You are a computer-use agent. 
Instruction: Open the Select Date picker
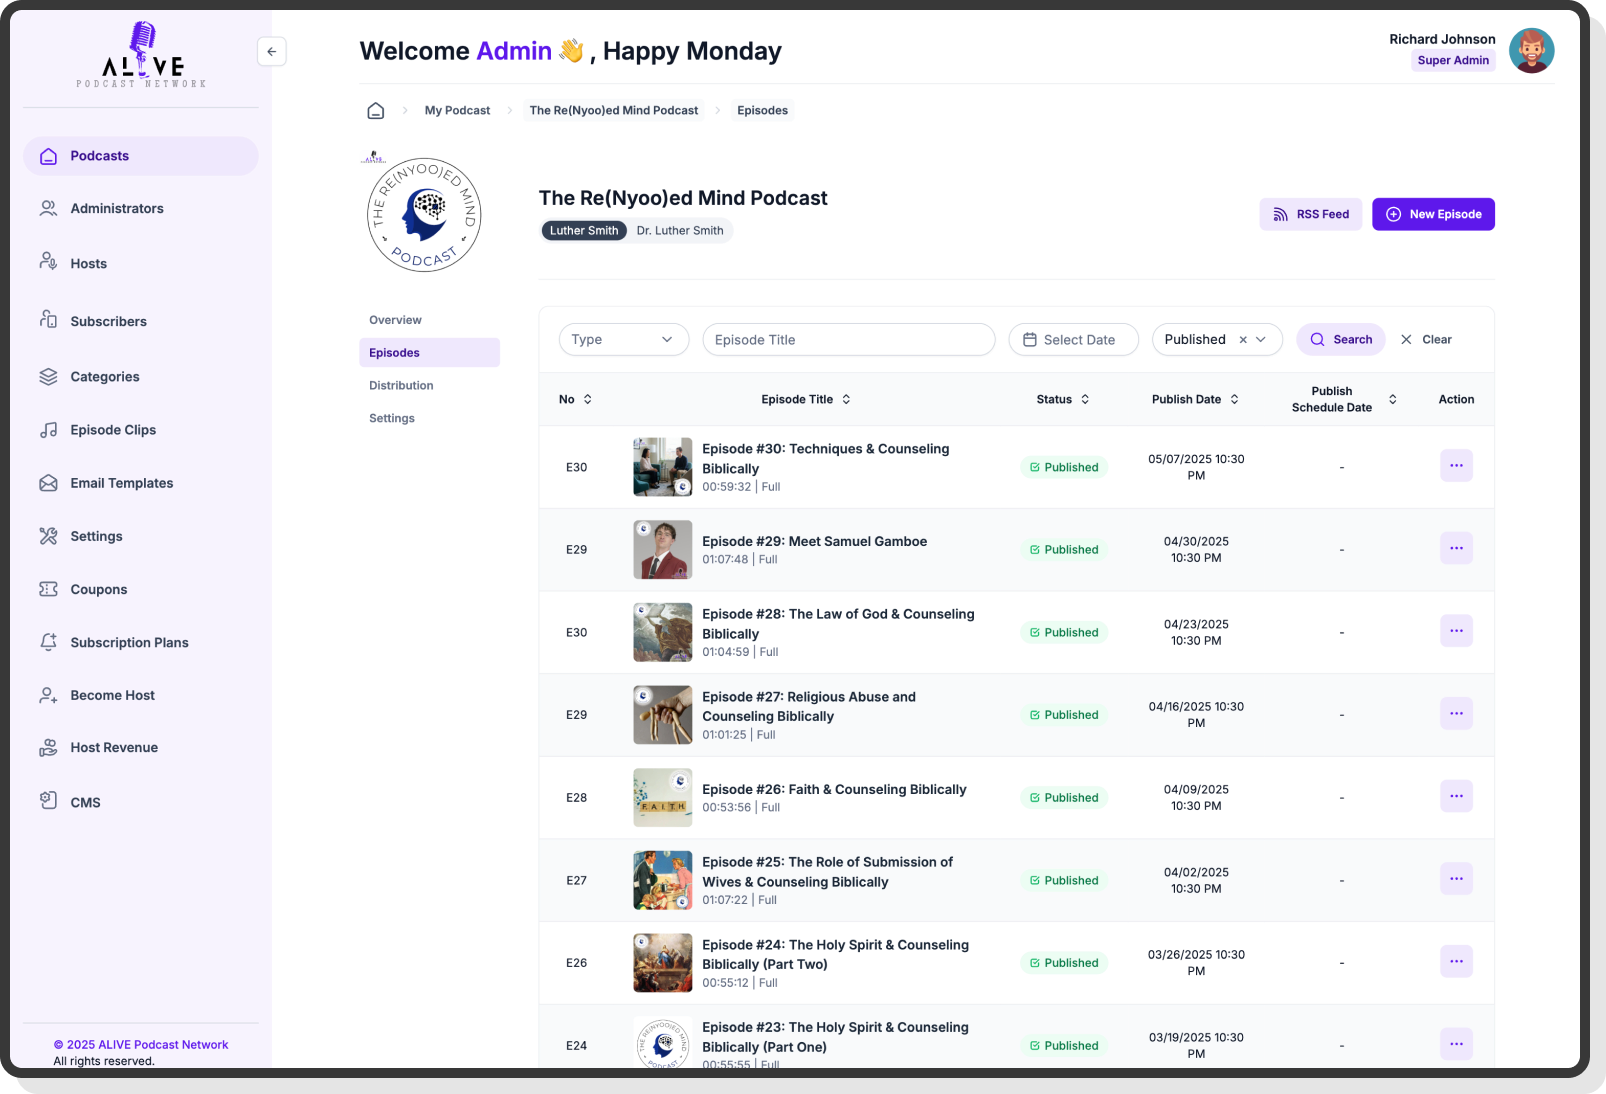click(1072, 340)
